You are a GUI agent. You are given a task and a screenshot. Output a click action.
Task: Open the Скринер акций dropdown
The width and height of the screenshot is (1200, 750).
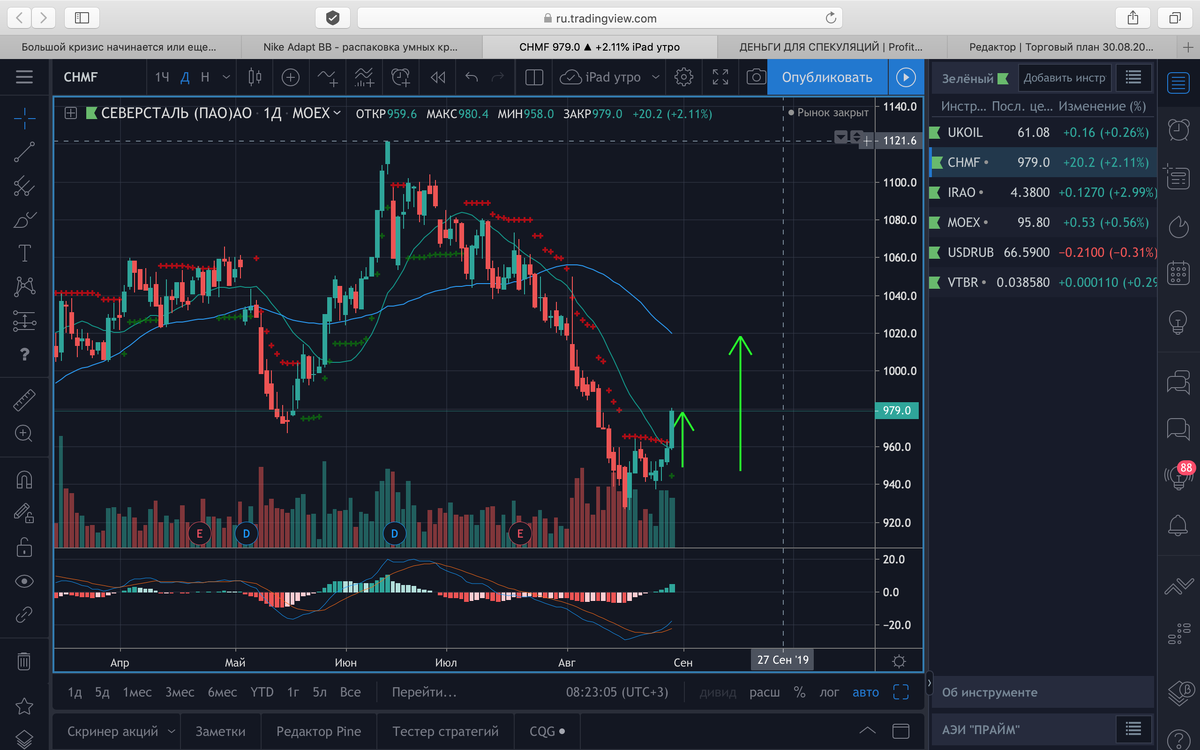[x=123, y=731]
